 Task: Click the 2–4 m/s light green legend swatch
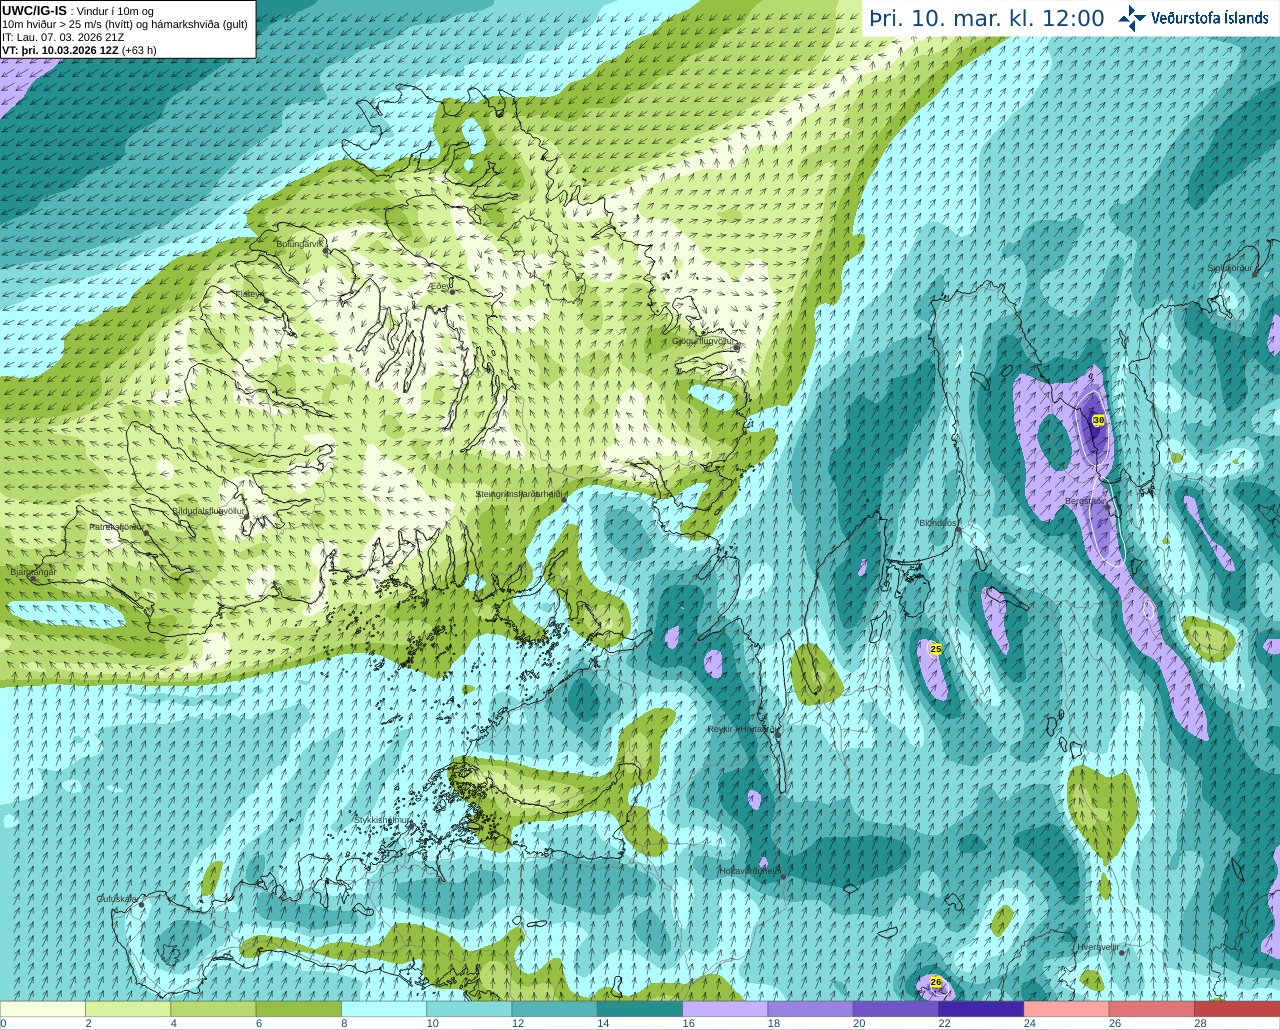[128, 1009]
